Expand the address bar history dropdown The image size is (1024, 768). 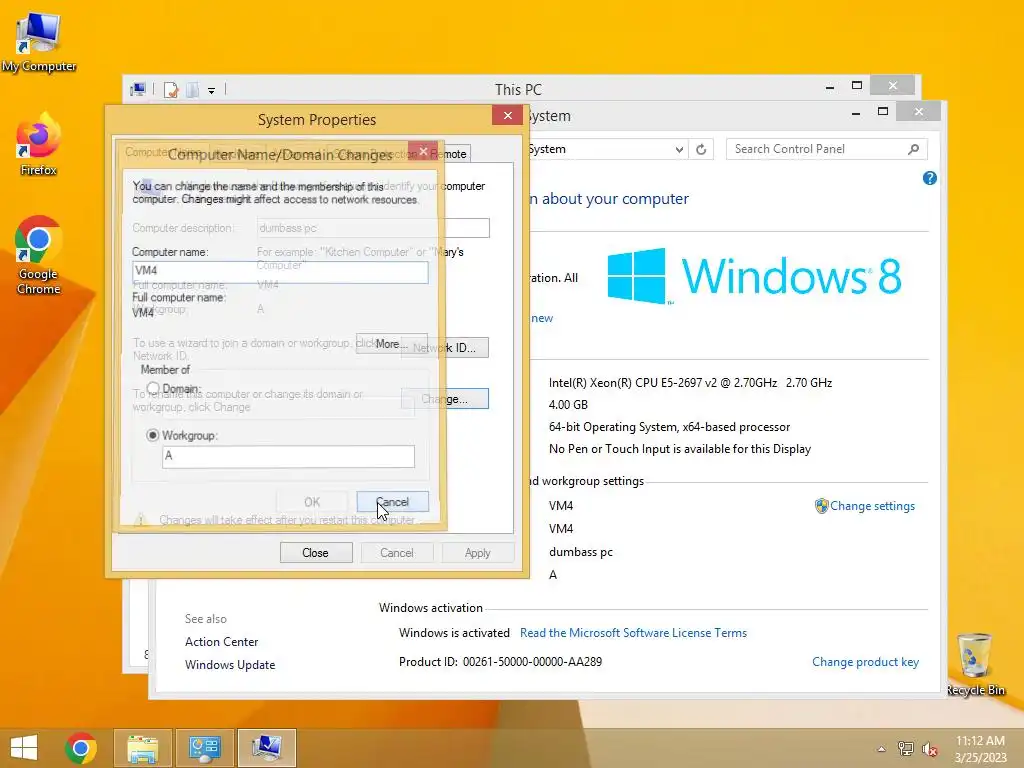pyautogui.click(x=679, y=150)
